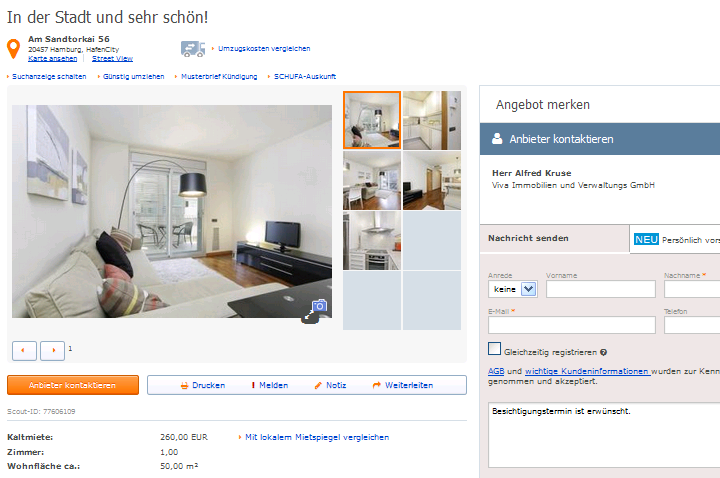
Task: Click the orange Anbieter kontaktieren button
Action: (73, 385)
